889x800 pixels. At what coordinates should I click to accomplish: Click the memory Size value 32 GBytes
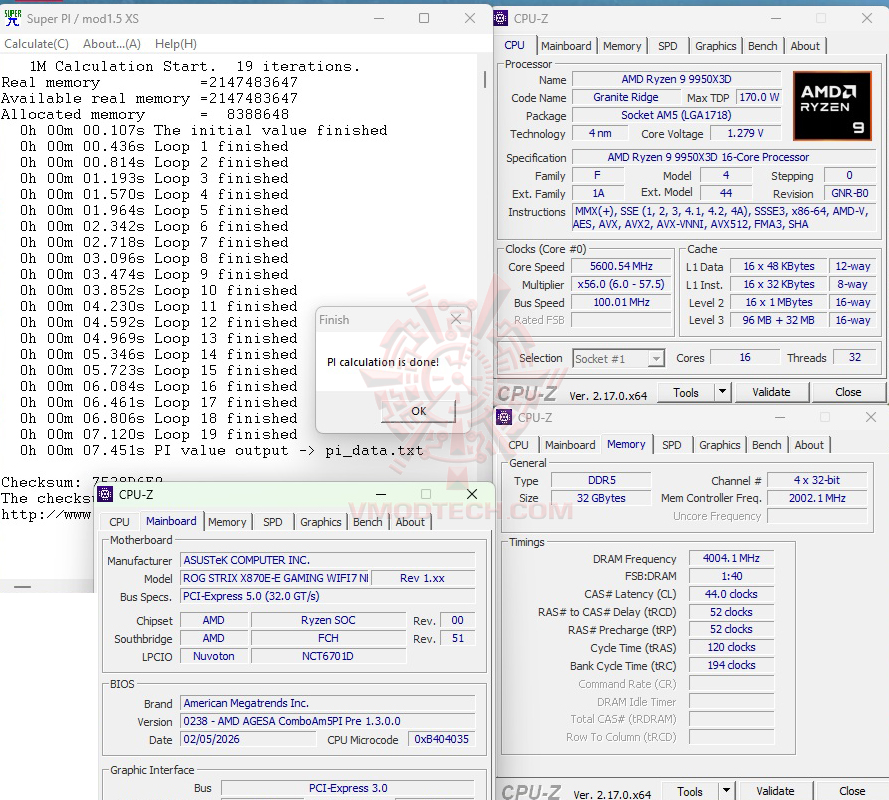click(602, 498)
